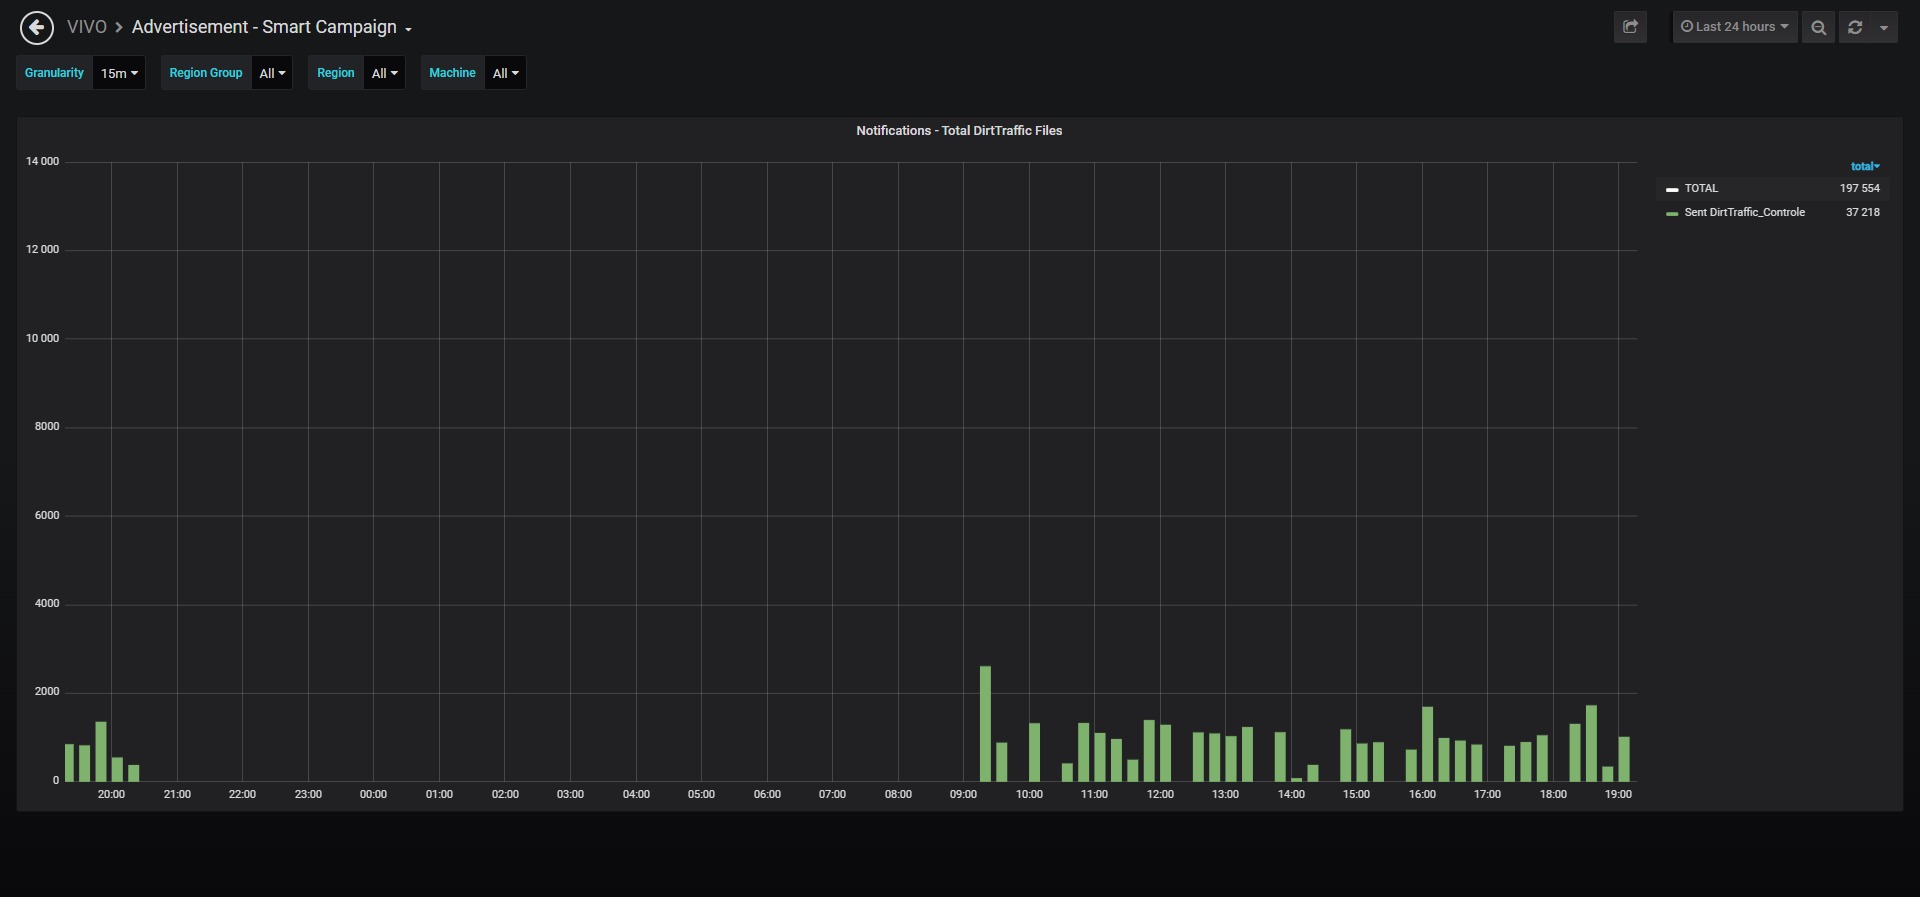Screen dimensions: 1920x897
Task: Click the white TOTAL series color swatch
Action: click(x=1672, y=189)
